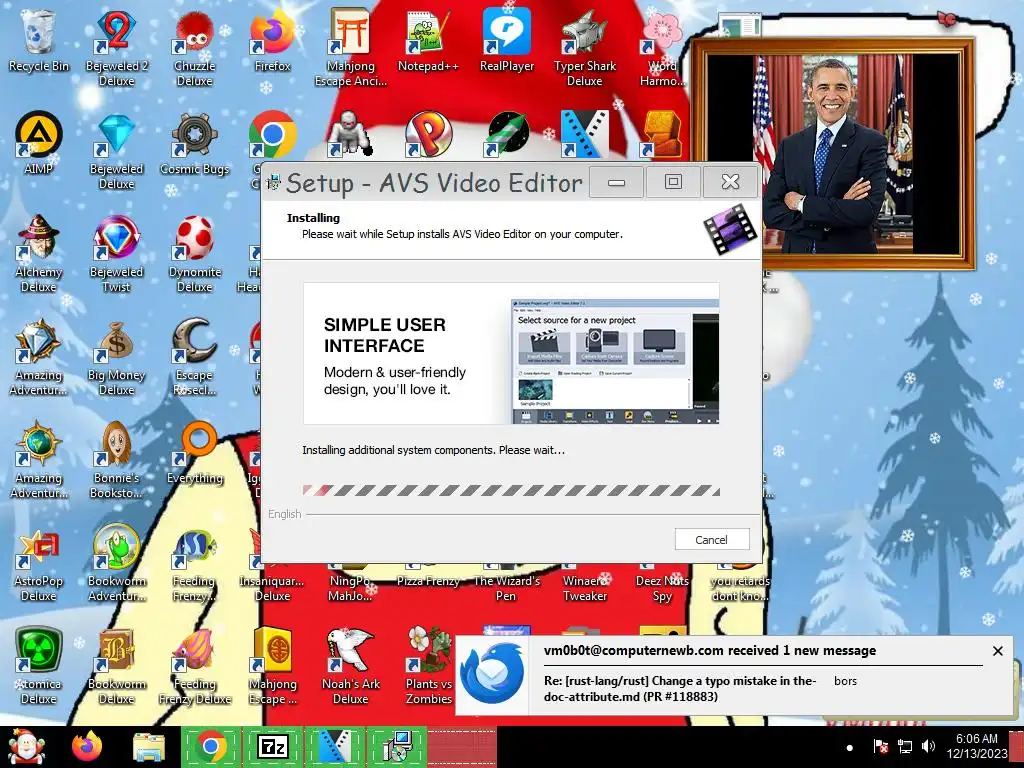Click the Simple User Interface promo image

point(511,353)
